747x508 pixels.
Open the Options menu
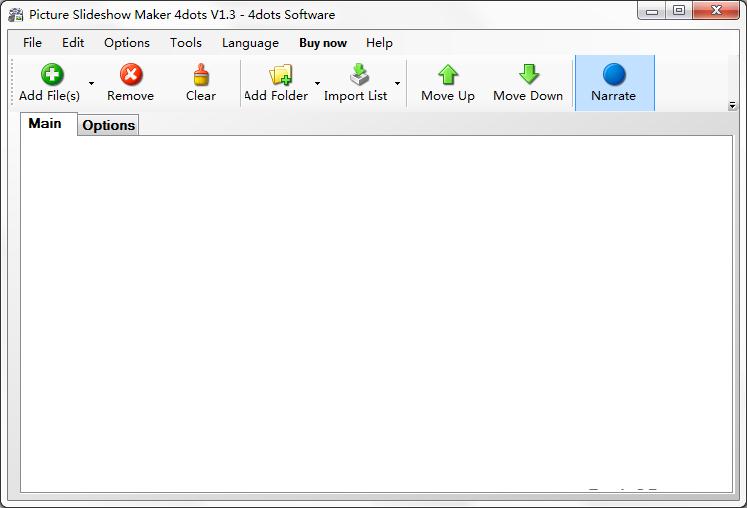click(x=127, y=43)
